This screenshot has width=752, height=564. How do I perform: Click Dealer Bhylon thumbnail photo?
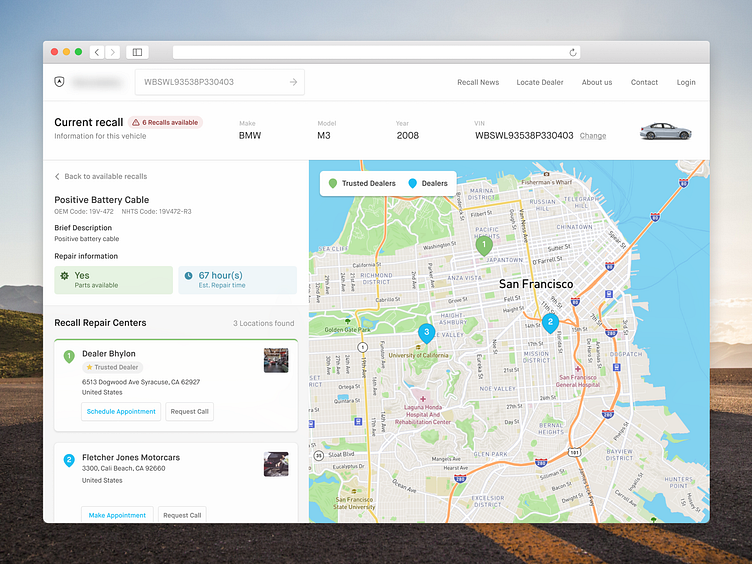pyautogui.click(x=276, y=360)
